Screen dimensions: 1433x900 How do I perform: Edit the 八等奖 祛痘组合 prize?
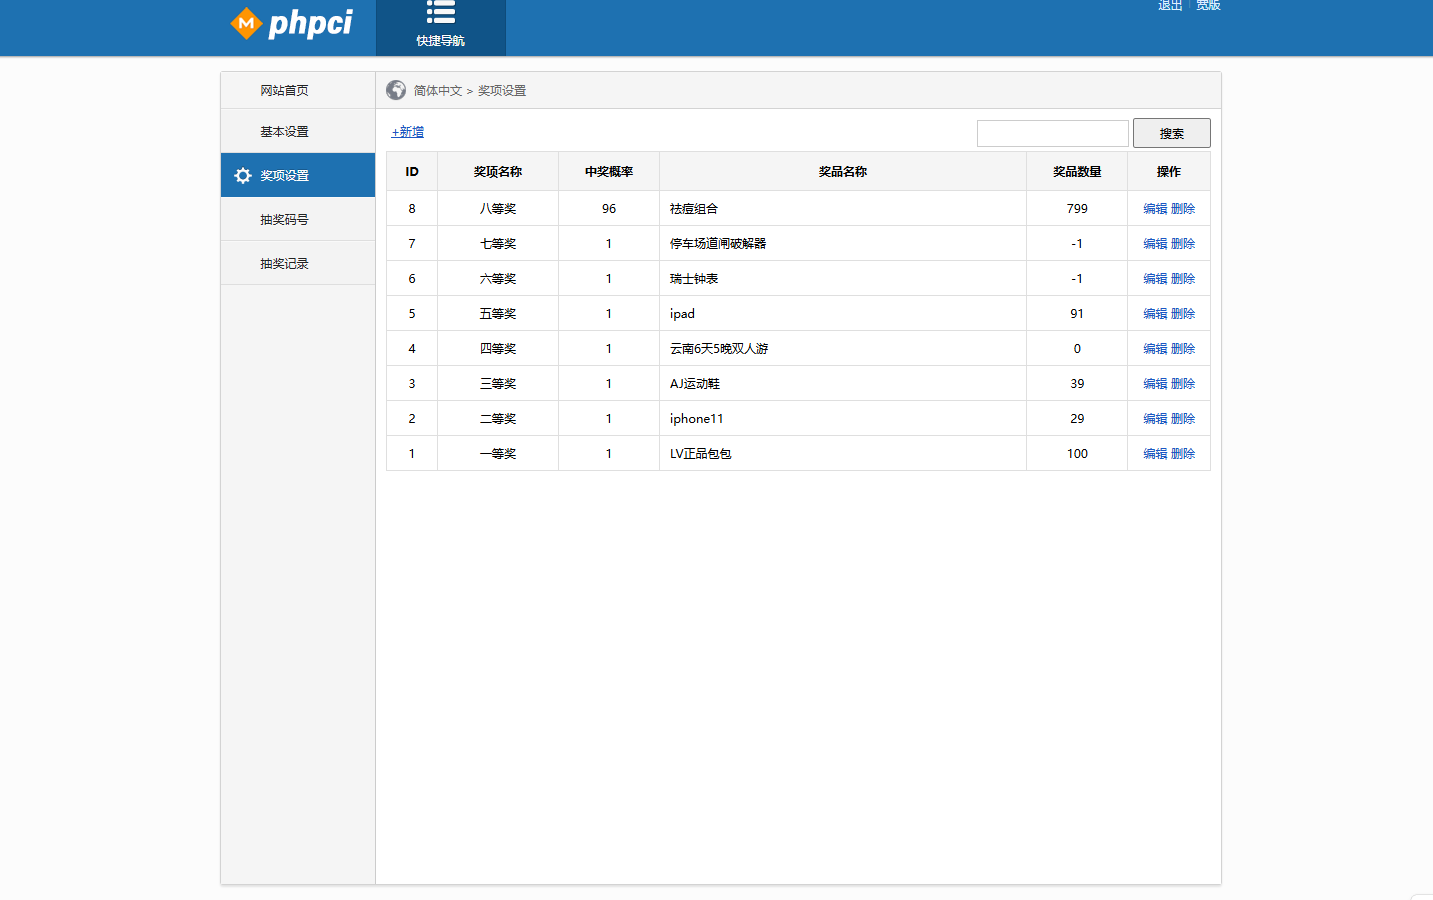tap(1155, 208)
